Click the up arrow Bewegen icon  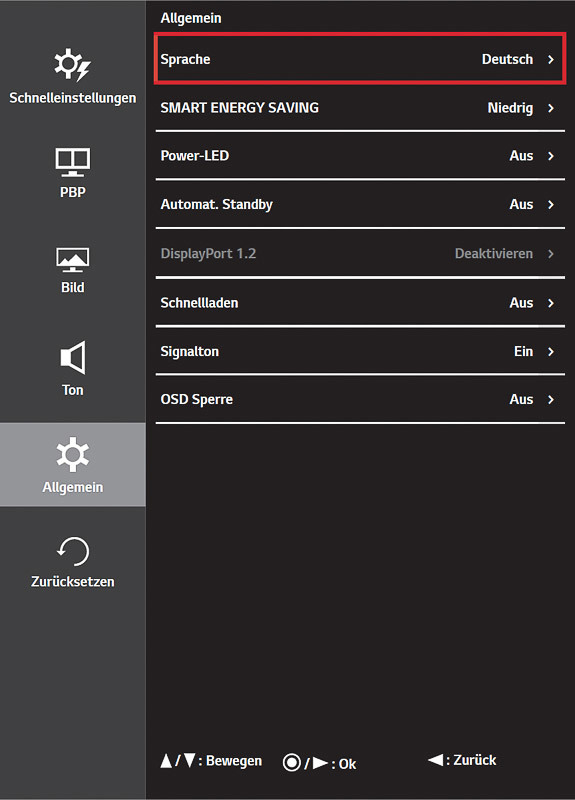pos(166,761)
